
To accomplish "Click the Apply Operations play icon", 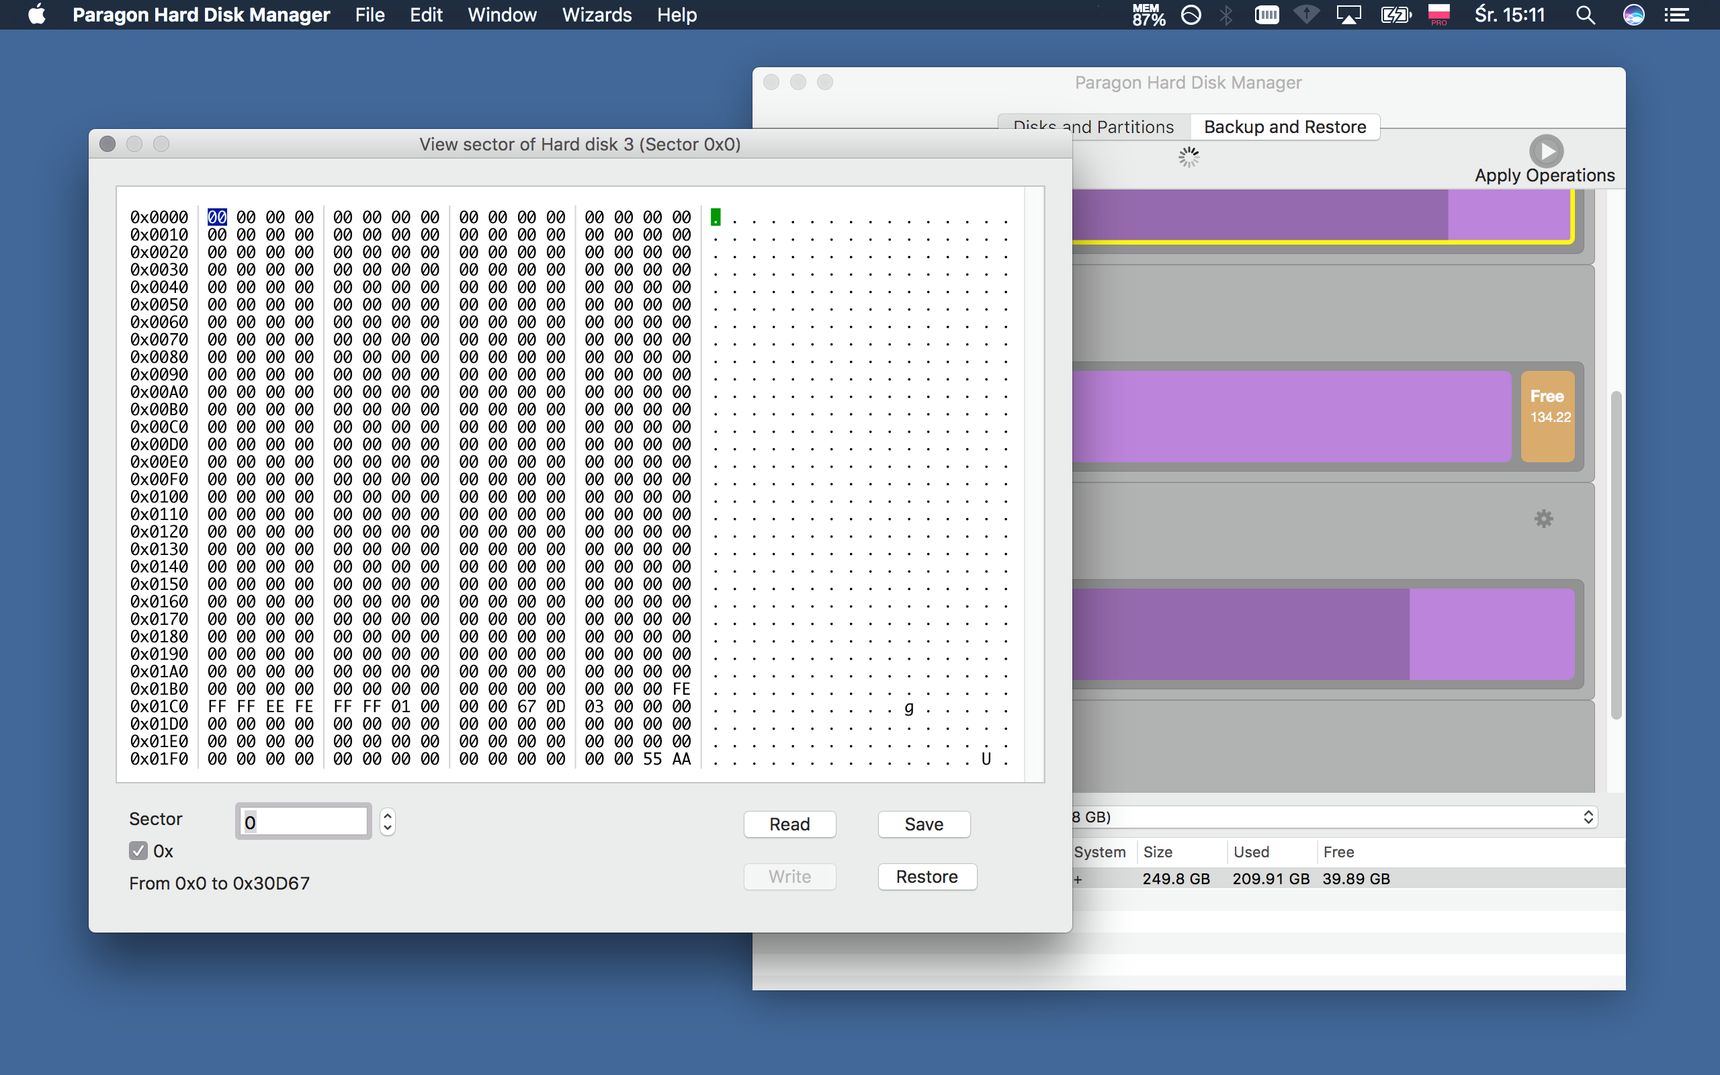I will (1546, 151).
